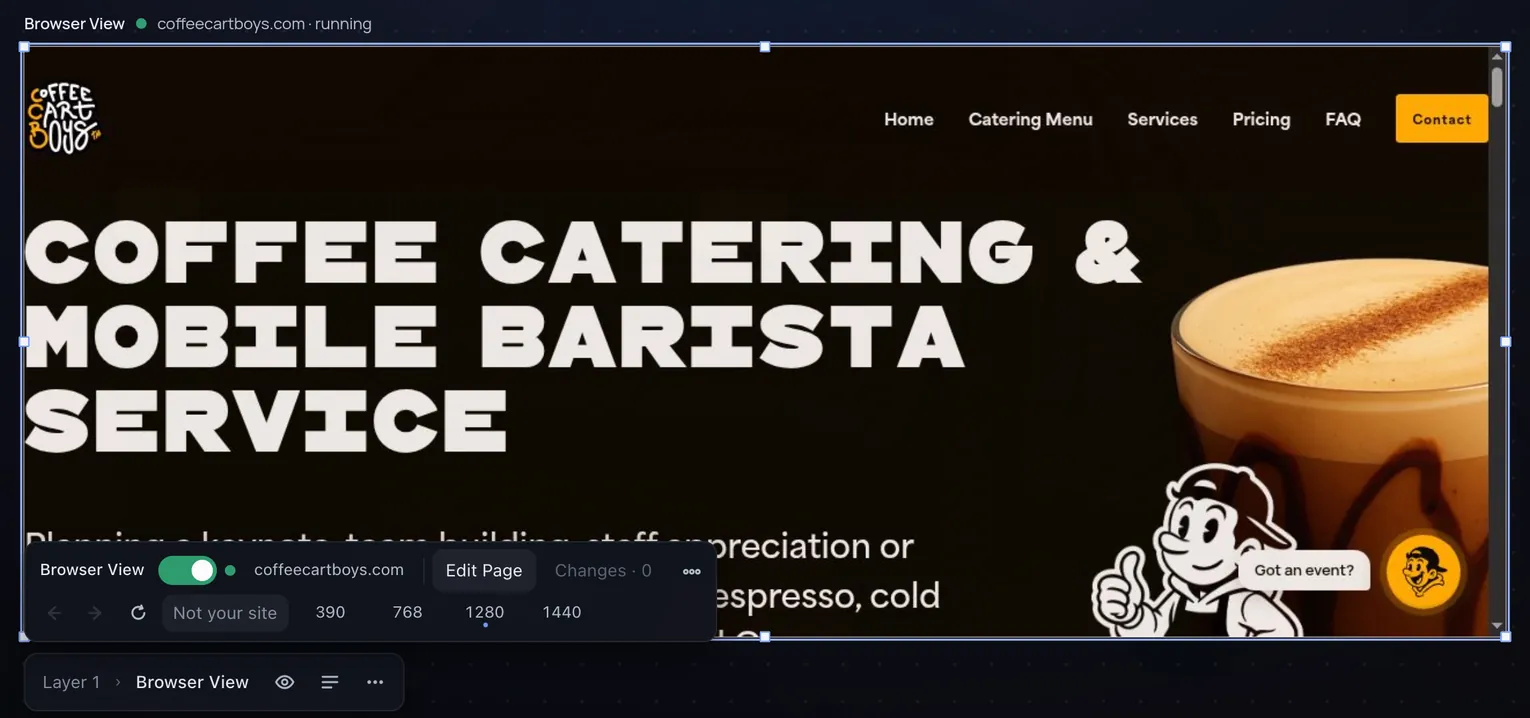The height and width of the screenshot is (718, 1530).
Task: Click the 'coffeecartboys.com · running' status text
Action: 264,24
